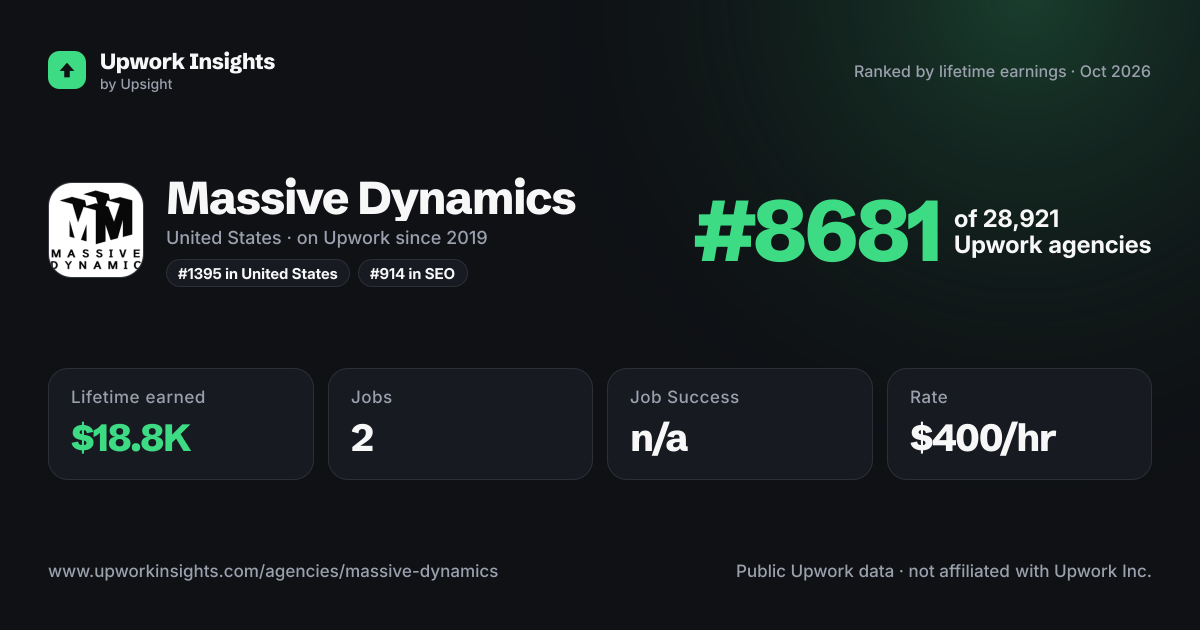Click the green Upwork Insights arrow logo
Viewport: 1200px width, 630px height.
(x=67, y=70)
